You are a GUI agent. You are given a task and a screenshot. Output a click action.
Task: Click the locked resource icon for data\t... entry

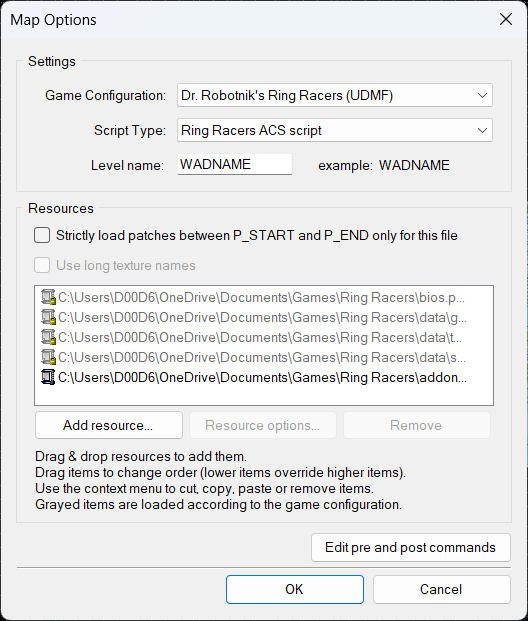coord(48,337)
